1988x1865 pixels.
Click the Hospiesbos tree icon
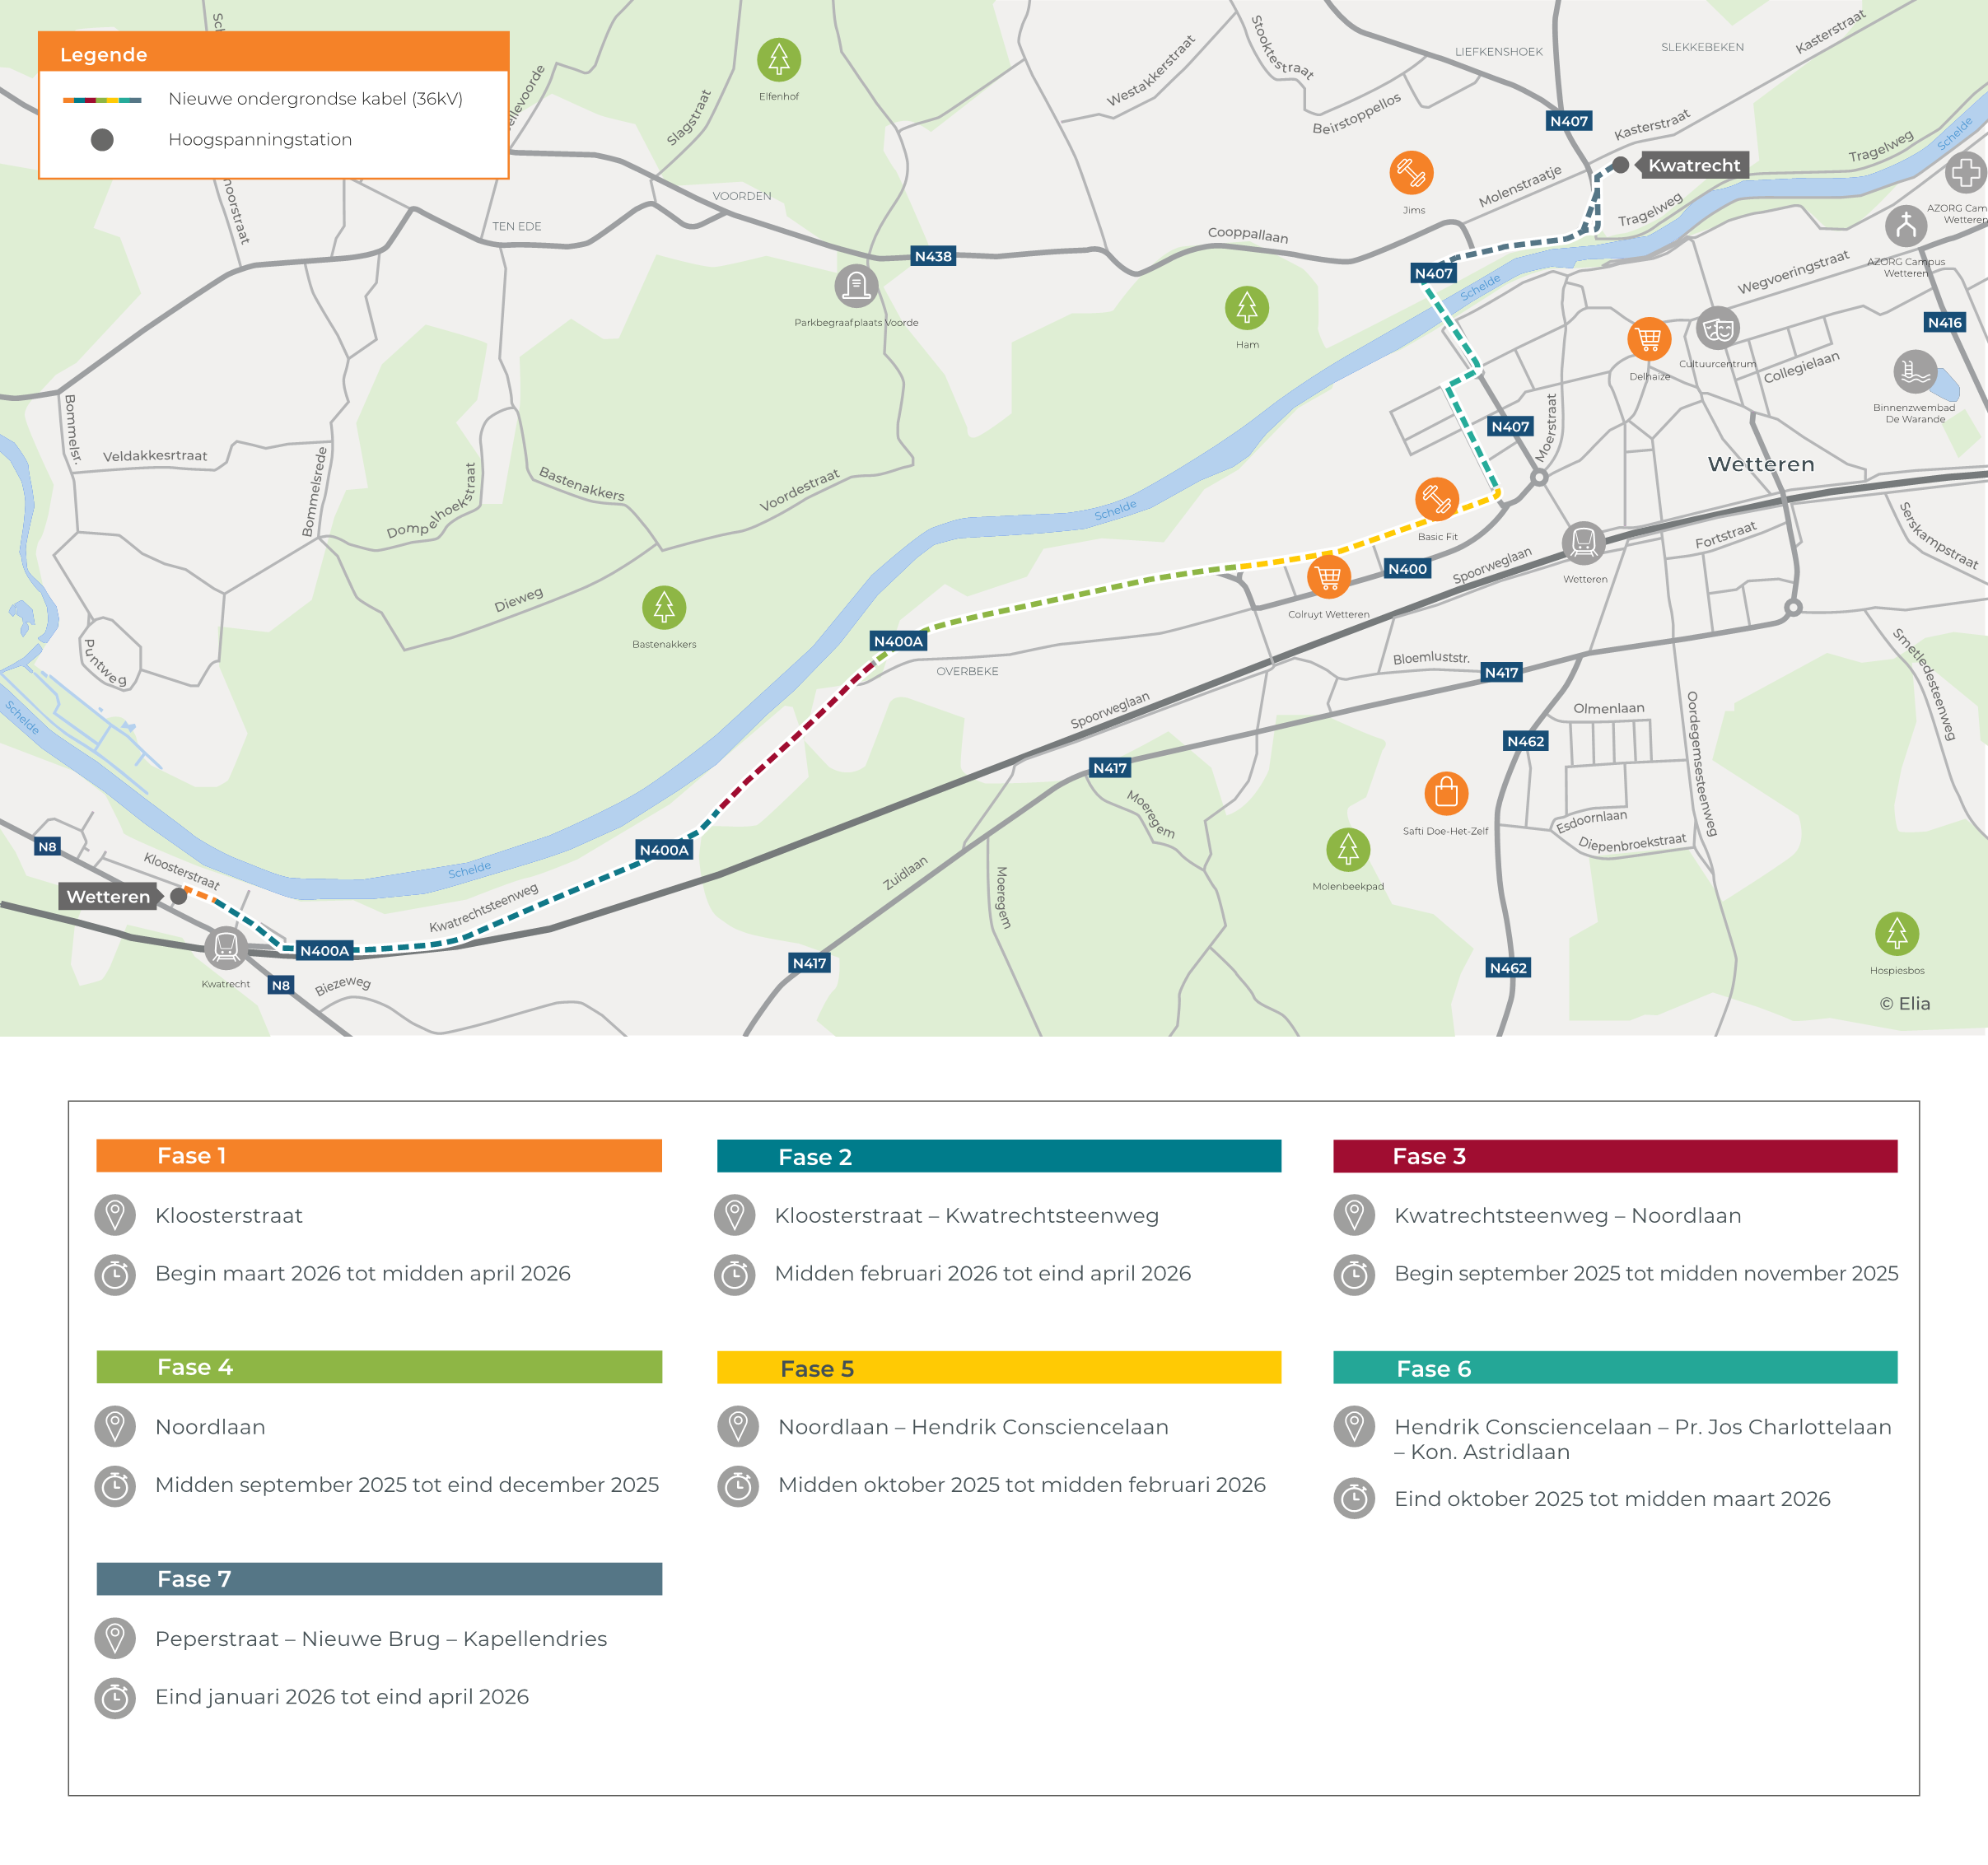coord(1896,934)
